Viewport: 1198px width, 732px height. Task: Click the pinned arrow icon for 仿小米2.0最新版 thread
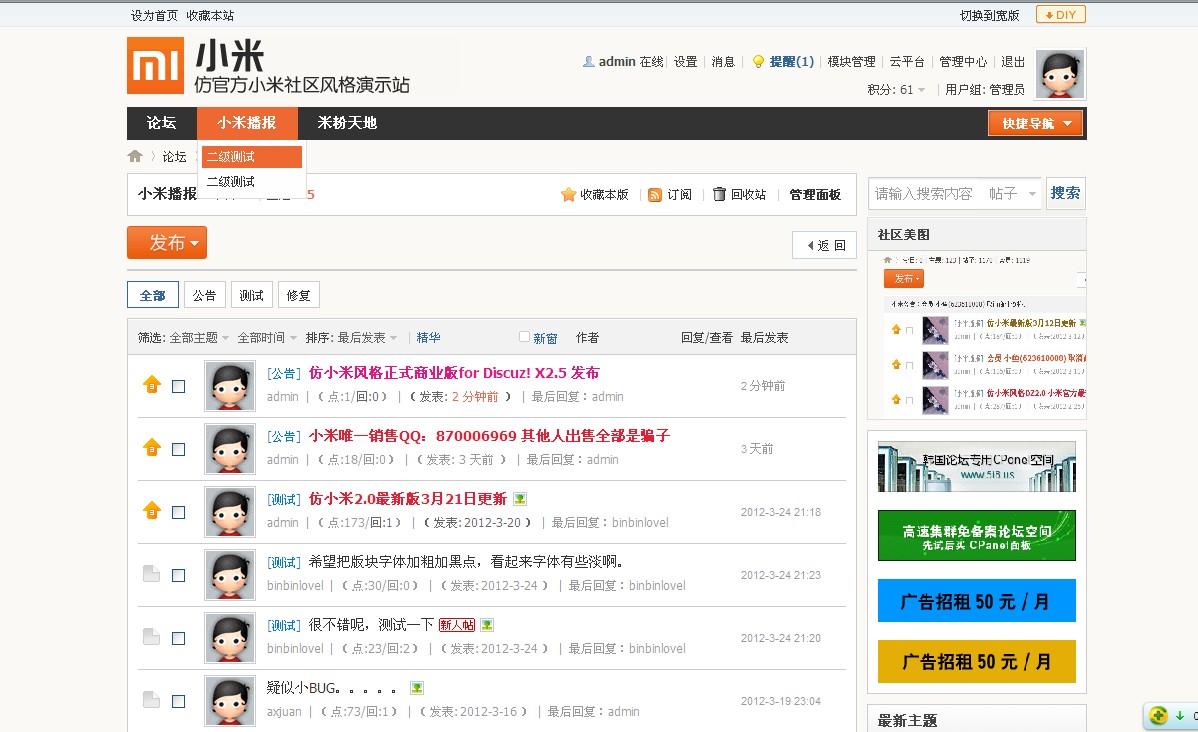point(152,510)
